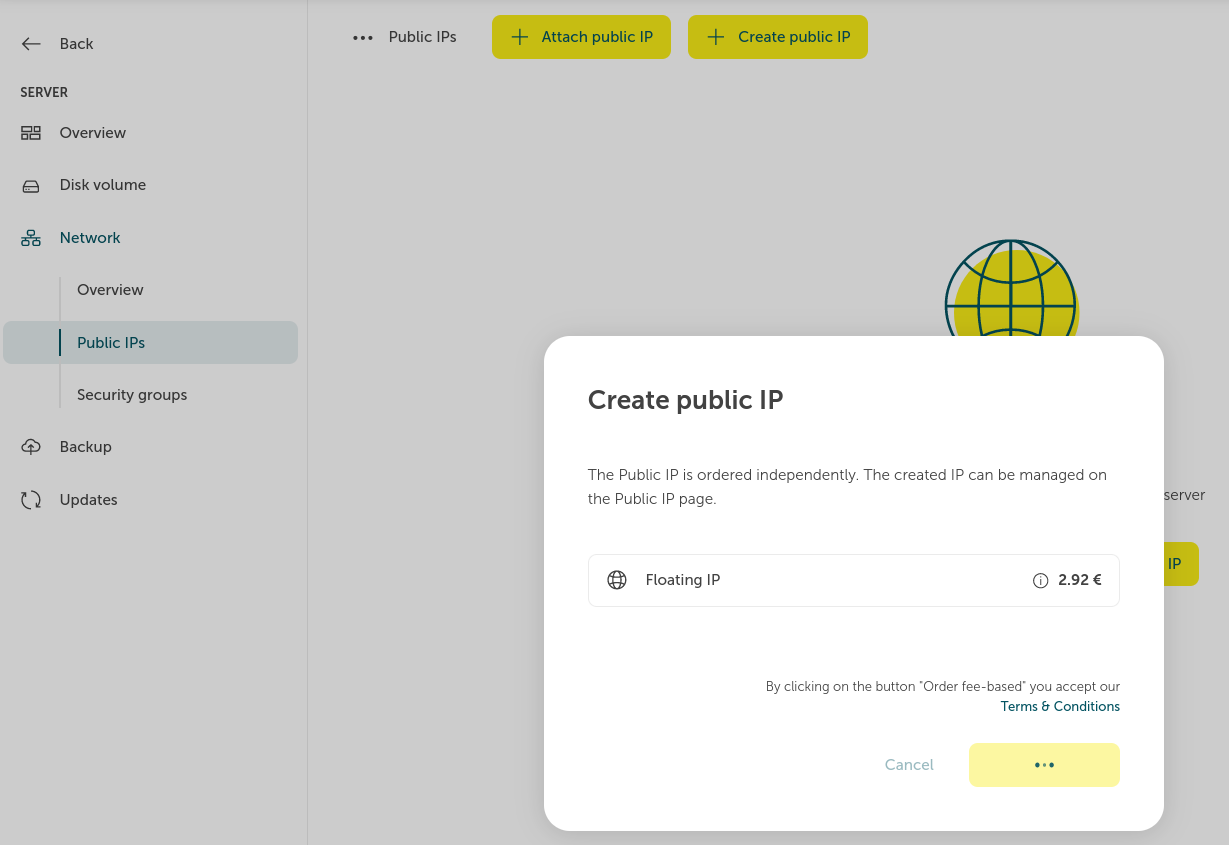Click the Backup cloud icon
This screenshot has width=1229, height=845.
pyautogui.click(x=31, y=447)
